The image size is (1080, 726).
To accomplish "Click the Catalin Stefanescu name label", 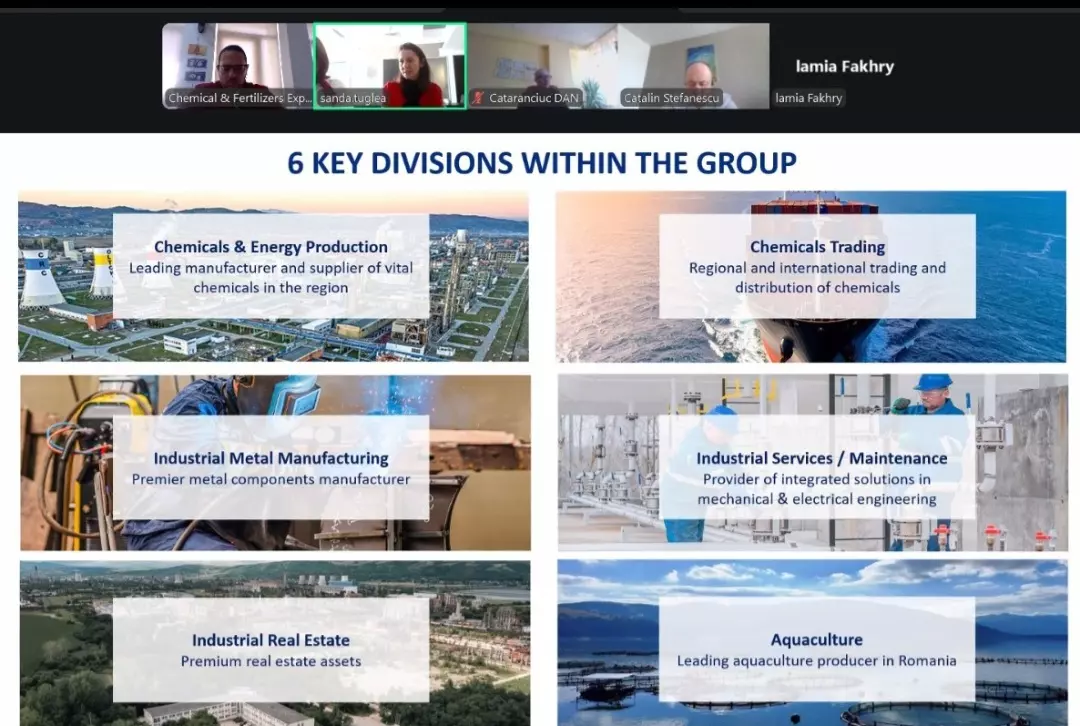I will click(x=672, y=98).
